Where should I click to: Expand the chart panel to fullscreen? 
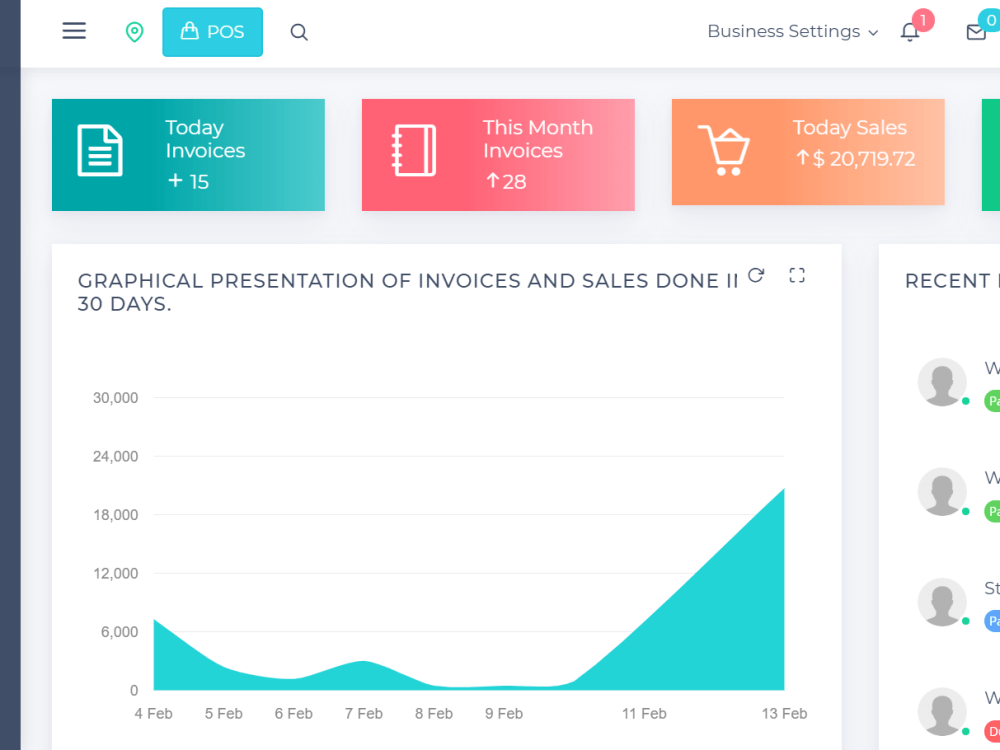pos(797,275)
